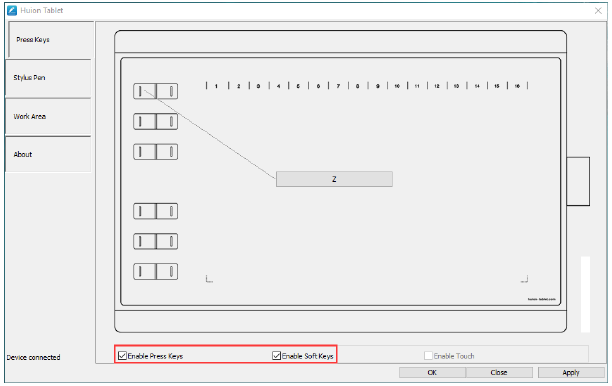Select left half of first press key
This screenshot has width=612, height=386.
[145, 91]
